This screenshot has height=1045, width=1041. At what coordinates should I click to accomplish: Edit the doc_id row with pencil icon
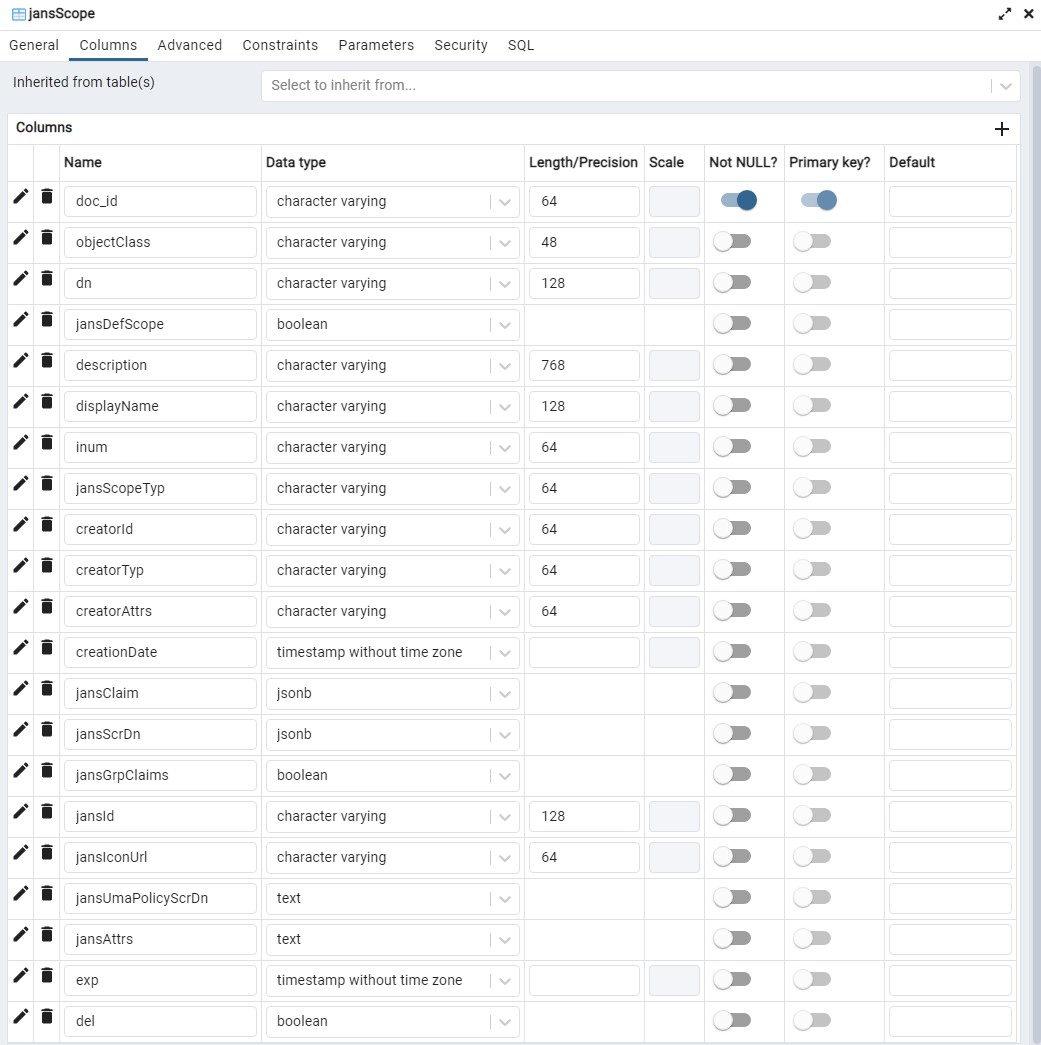pos(20,197)
